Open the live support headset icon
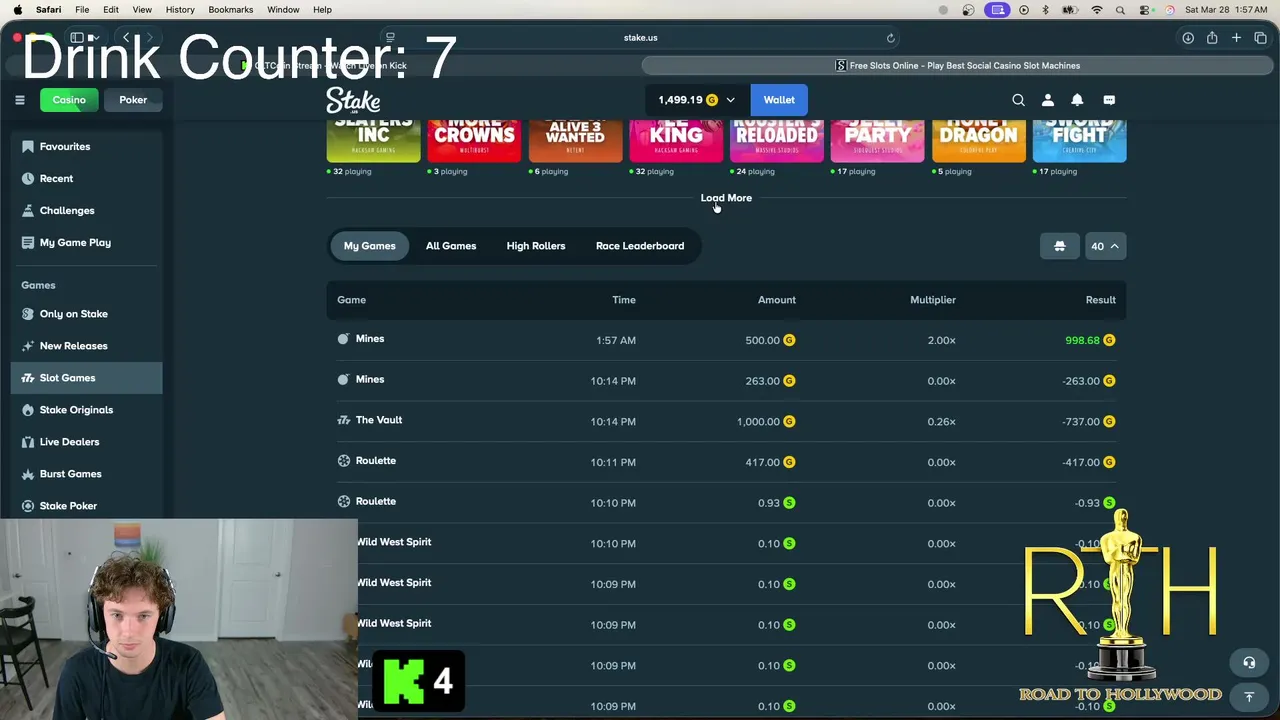Image resolution: width=1280 pixels, height=720 pixels. click(x=1249, y=662)
